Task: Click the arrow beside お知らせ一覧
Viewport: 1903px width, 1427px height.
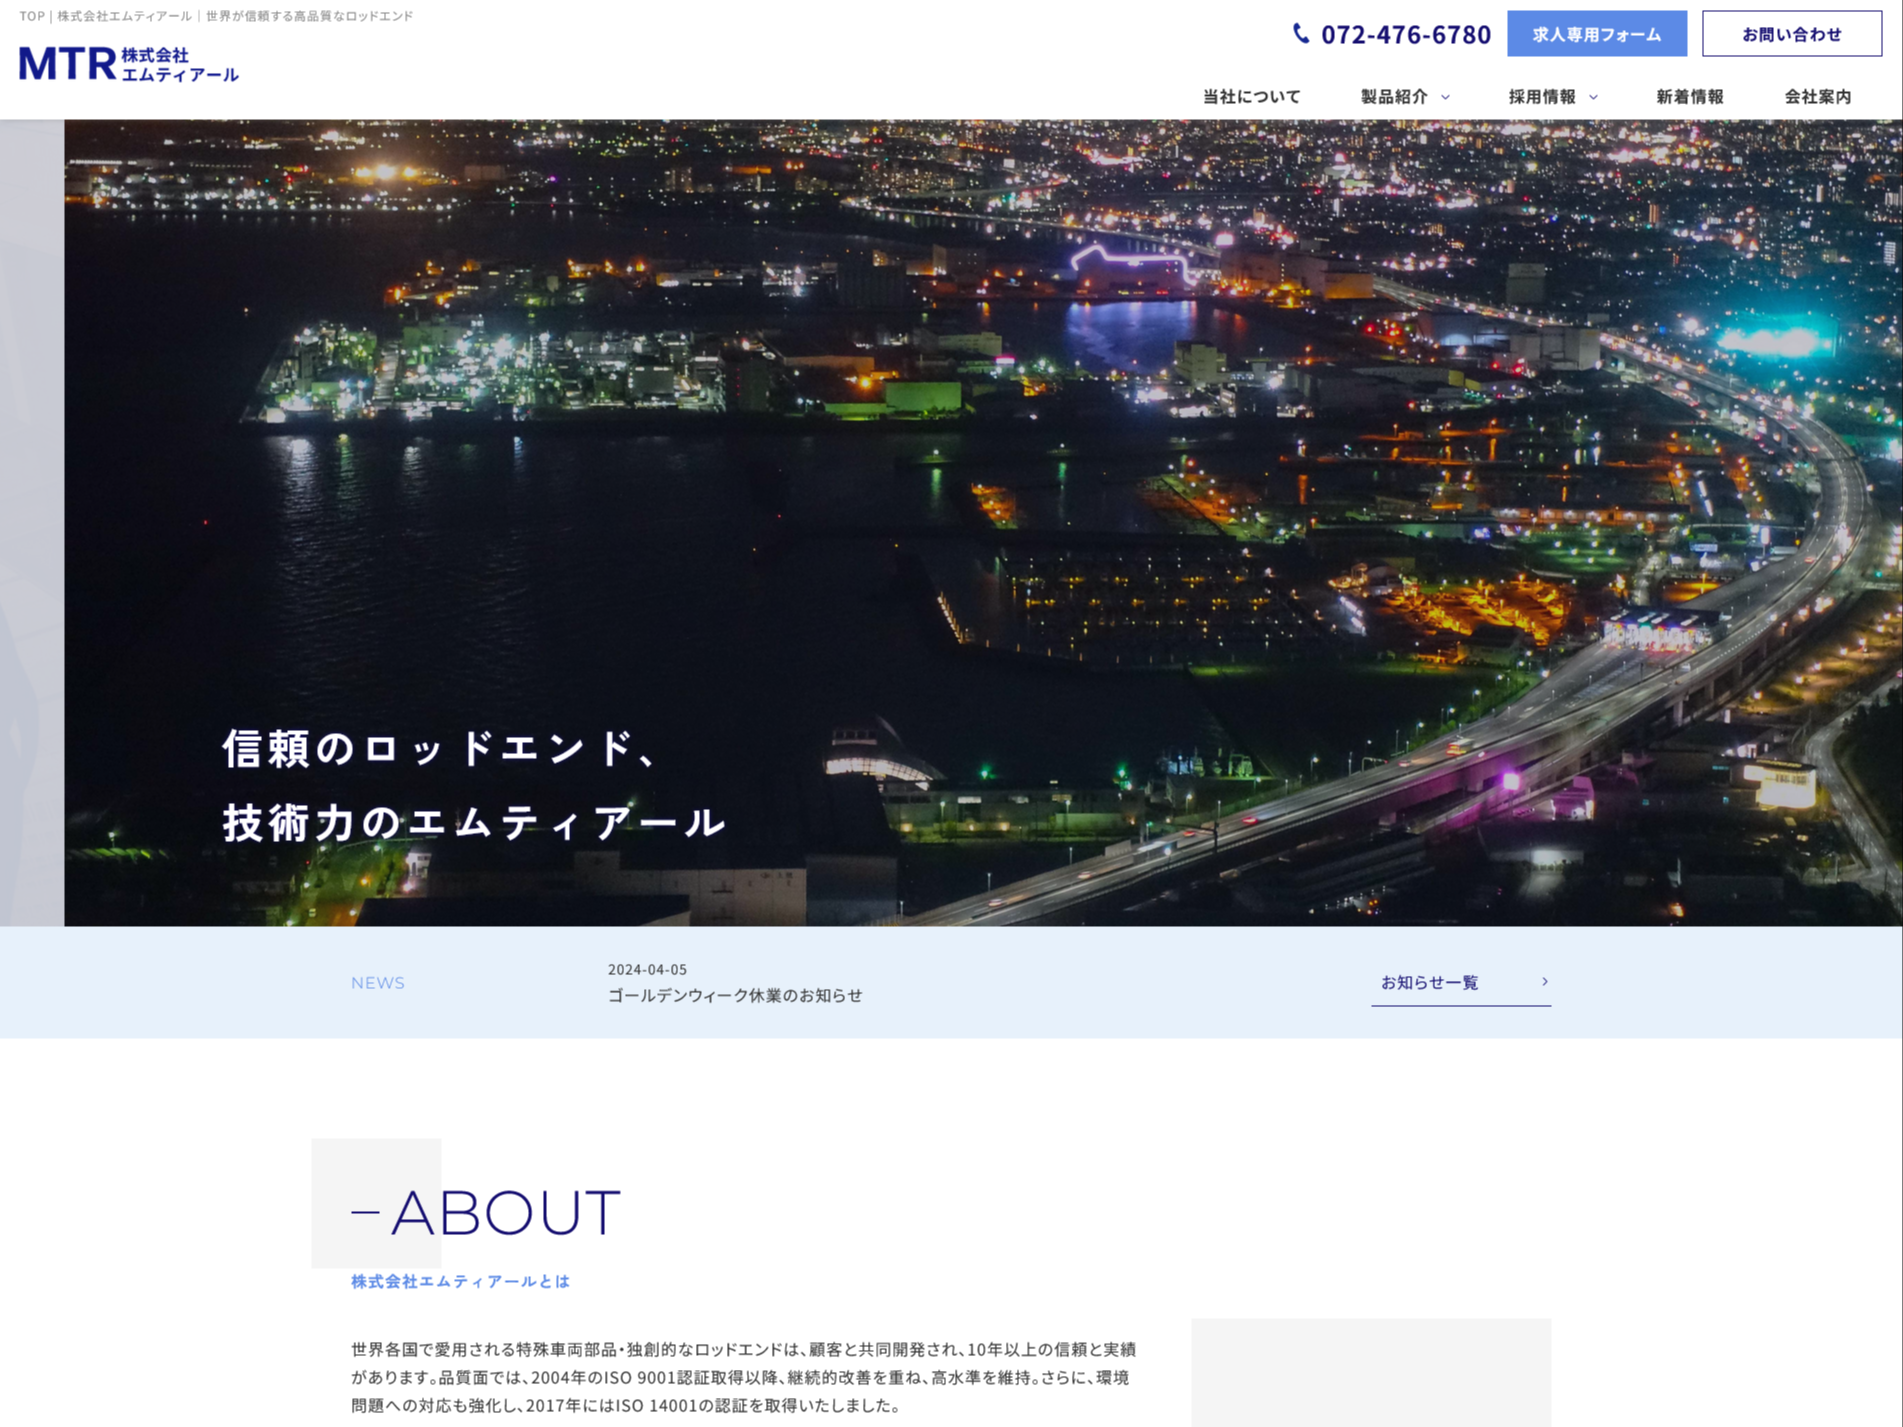Action: tap(1544, 981)
